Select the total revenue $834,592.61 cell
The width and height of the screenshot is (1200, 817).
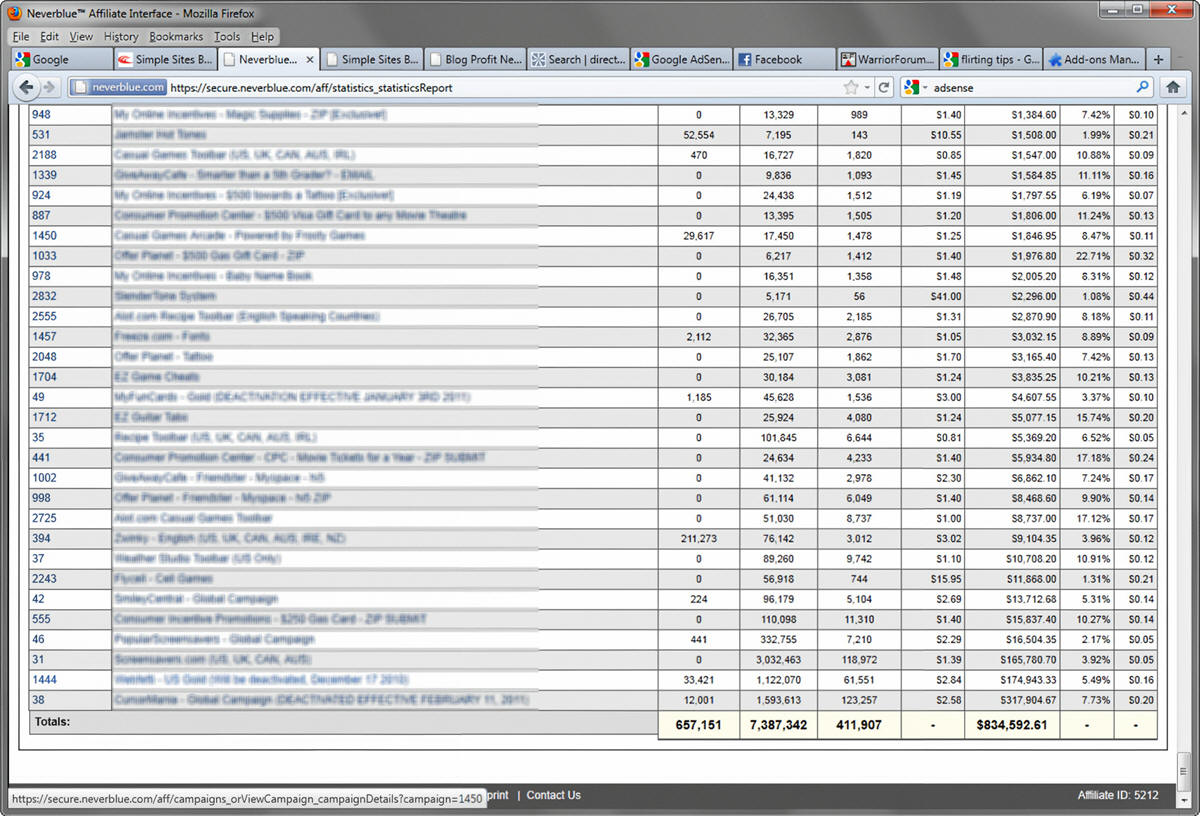1012,725
